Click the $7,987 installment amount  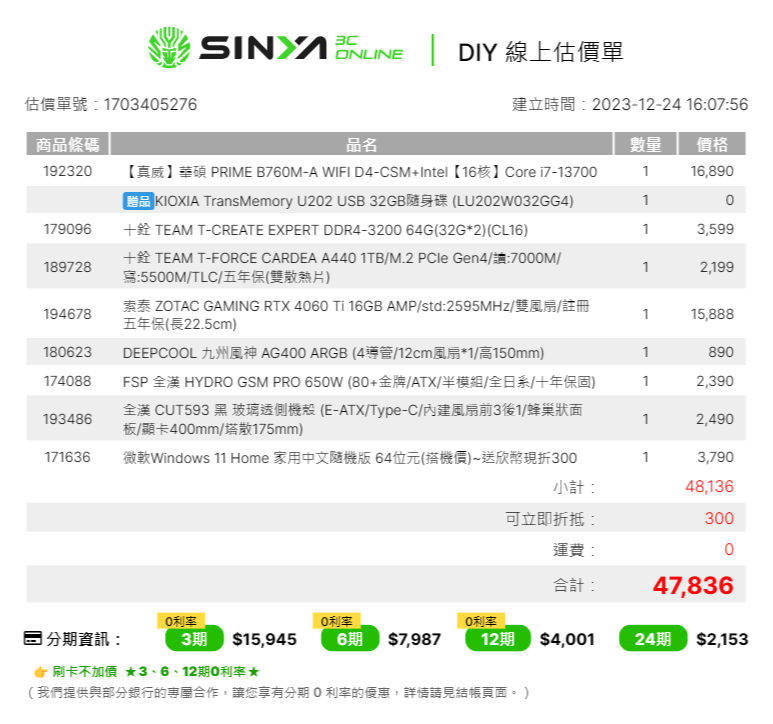tap(414, 640)
